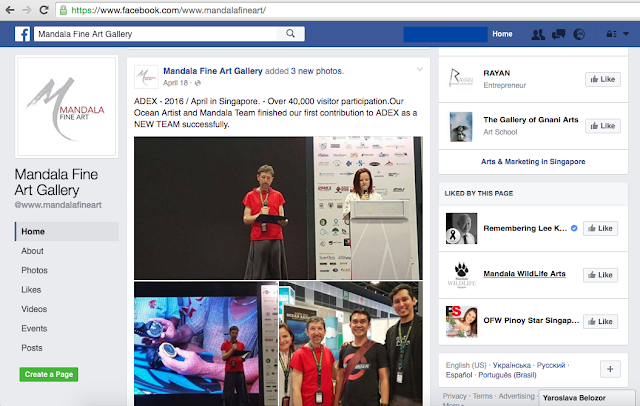Click the Terms footer link

click(482, 396)
